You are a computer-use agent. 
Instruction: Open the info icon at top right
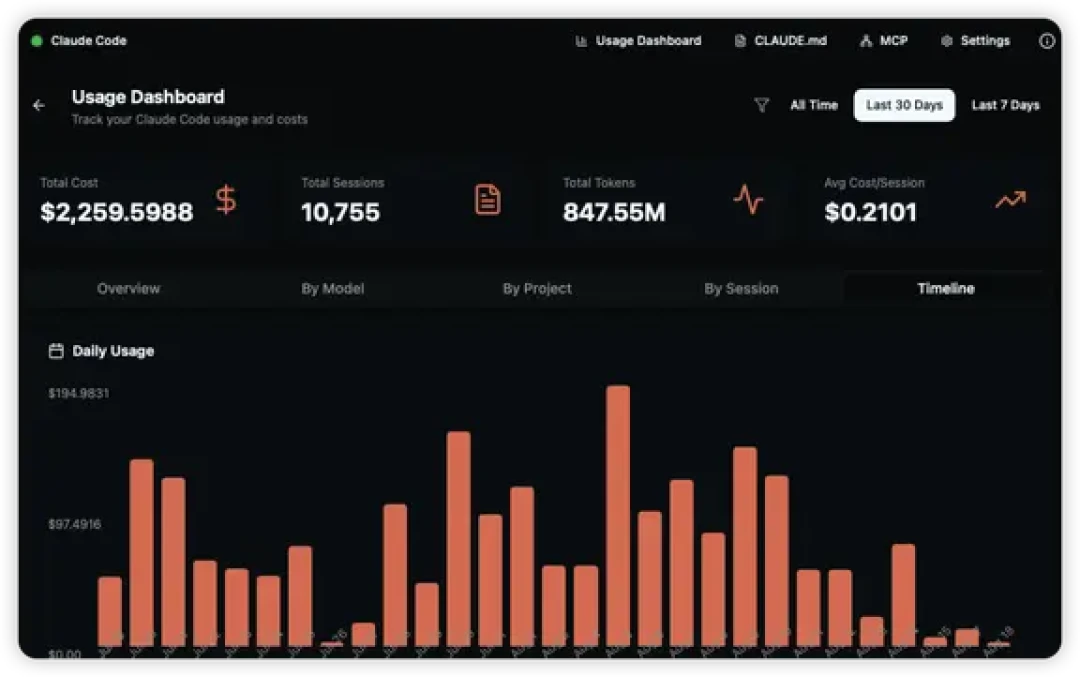(x=1046, y=41)
